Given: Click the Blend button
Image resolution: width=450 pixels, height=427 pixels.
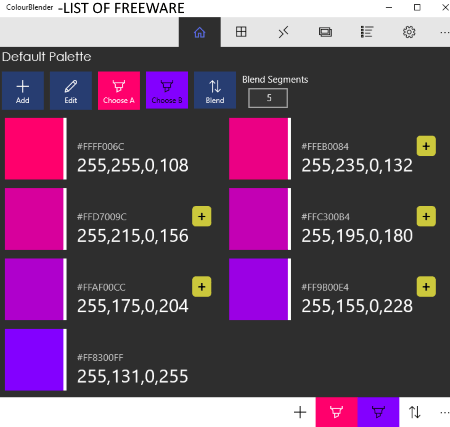Looking at the screenshot, I should click(215, 90).
